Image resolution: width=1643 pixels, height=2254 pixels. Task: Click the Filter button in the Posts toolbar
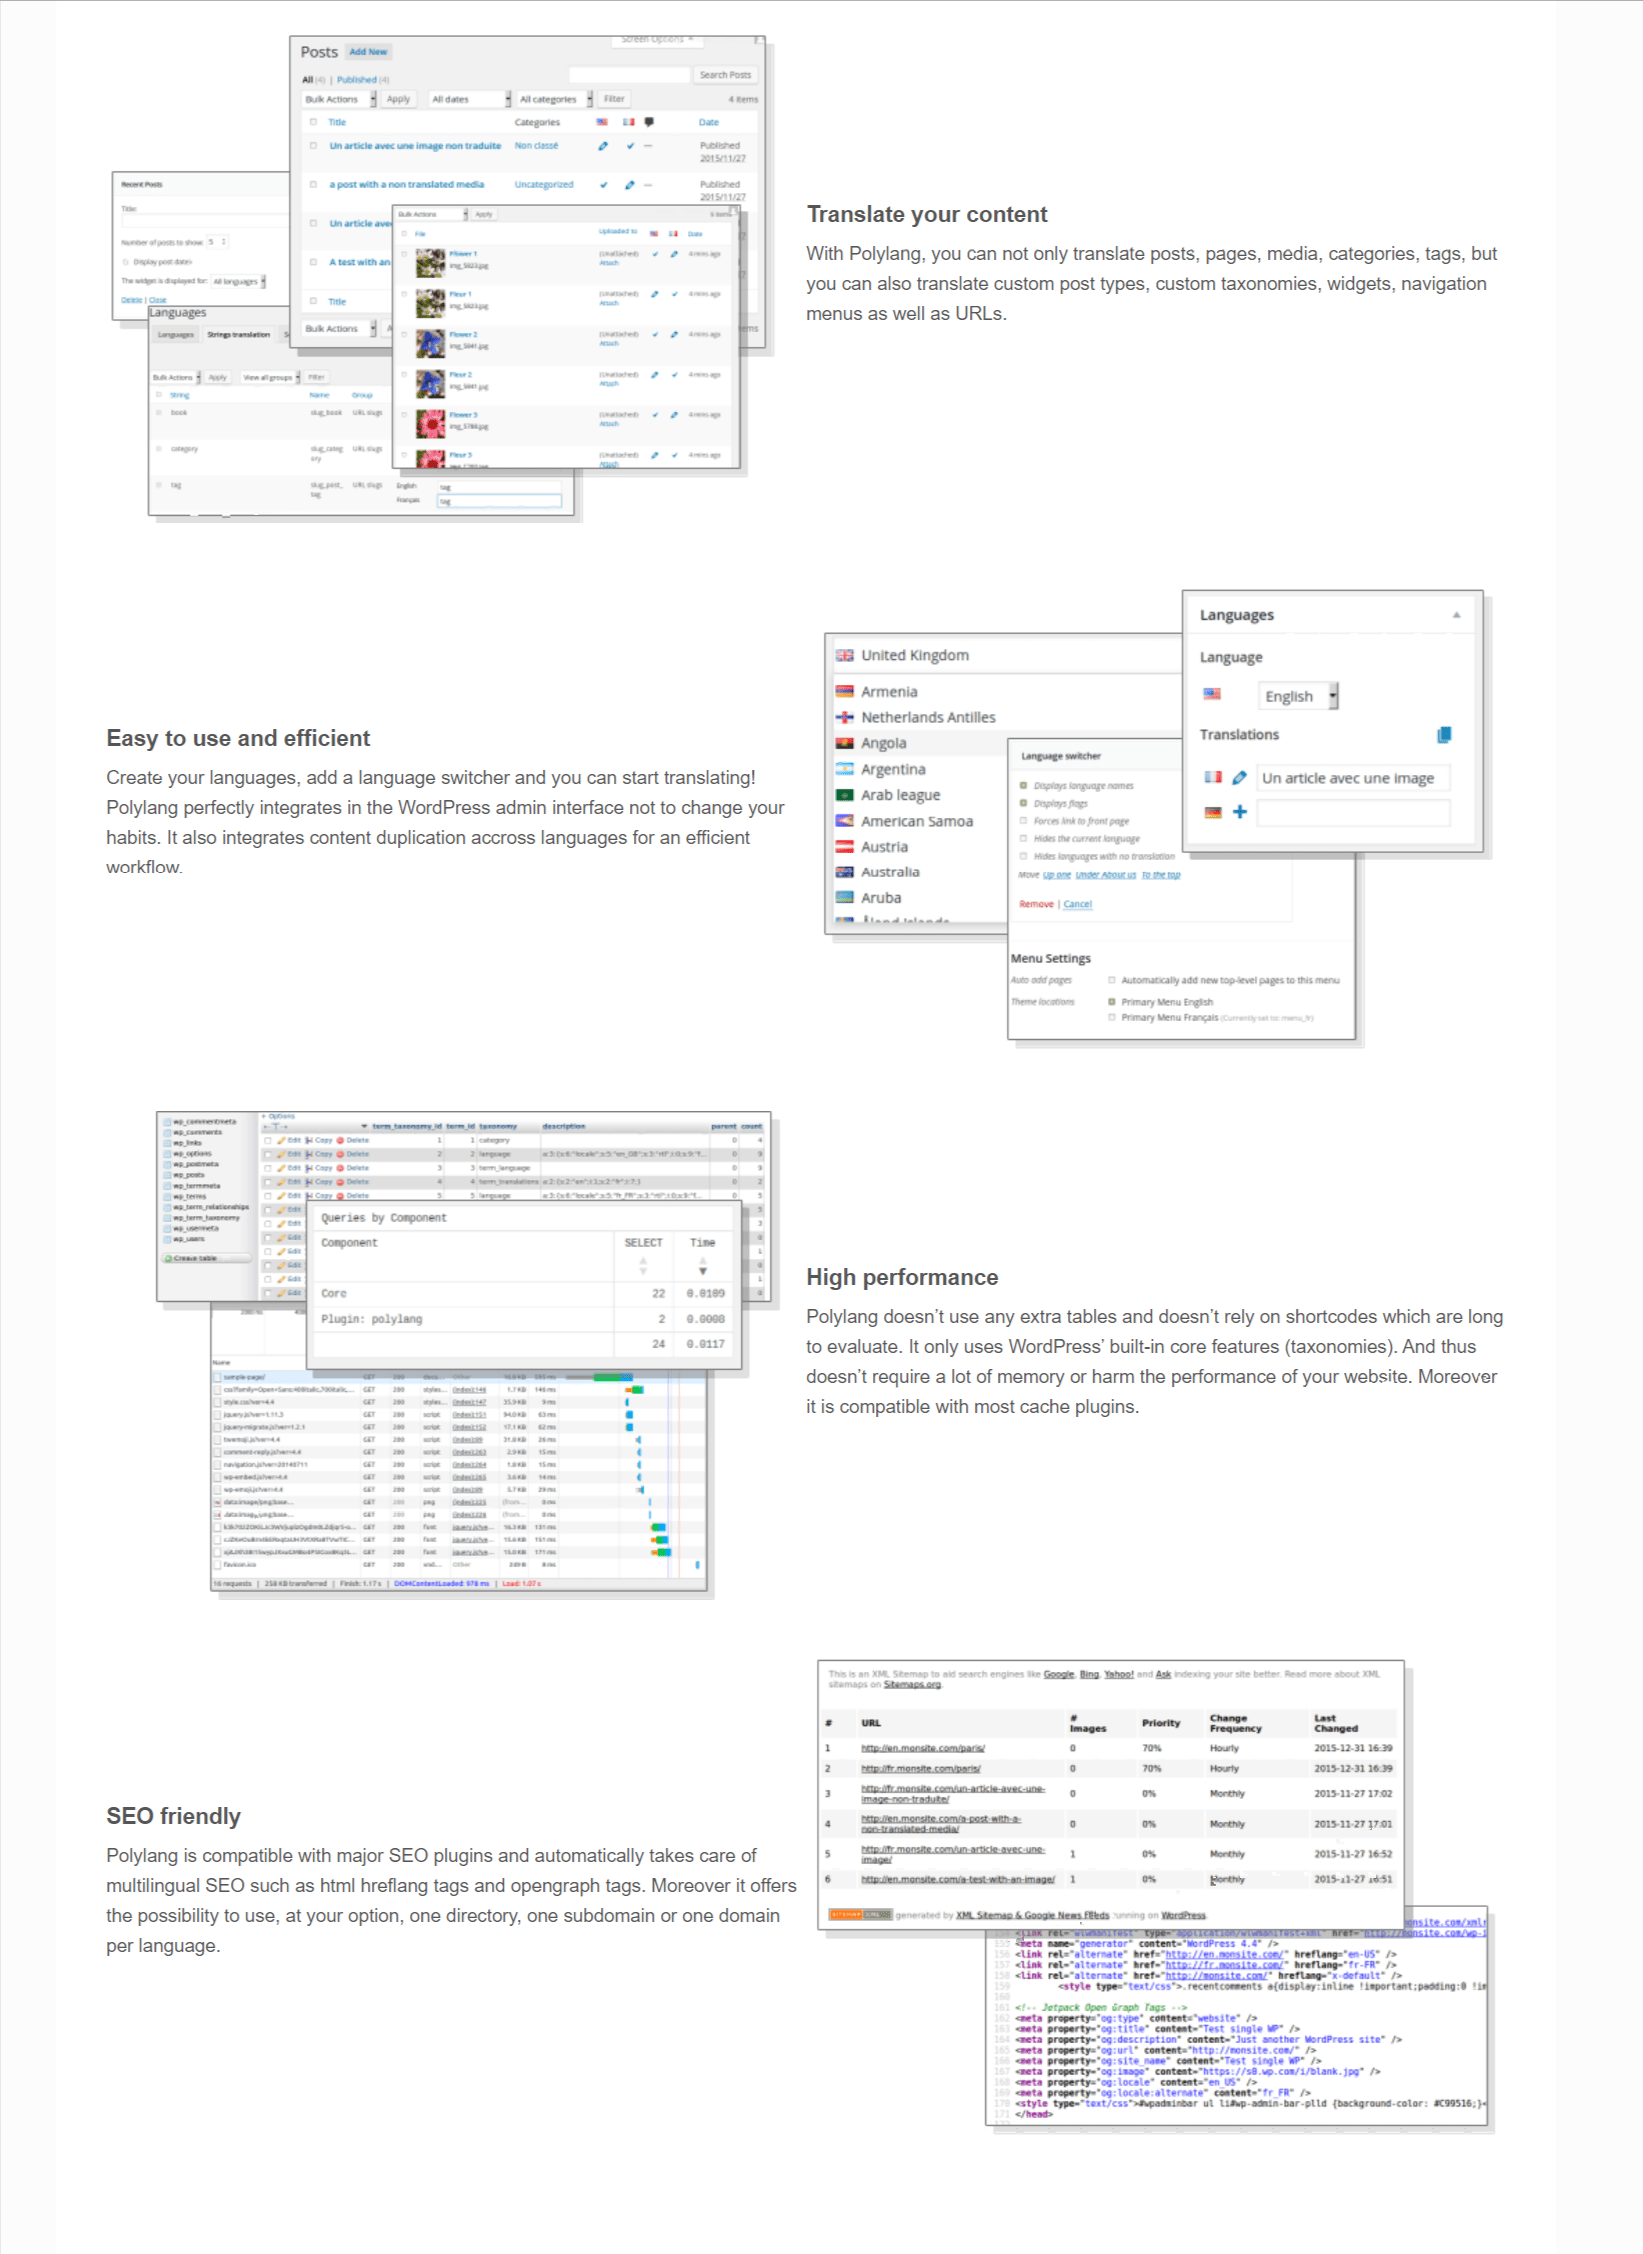[614, 99]
